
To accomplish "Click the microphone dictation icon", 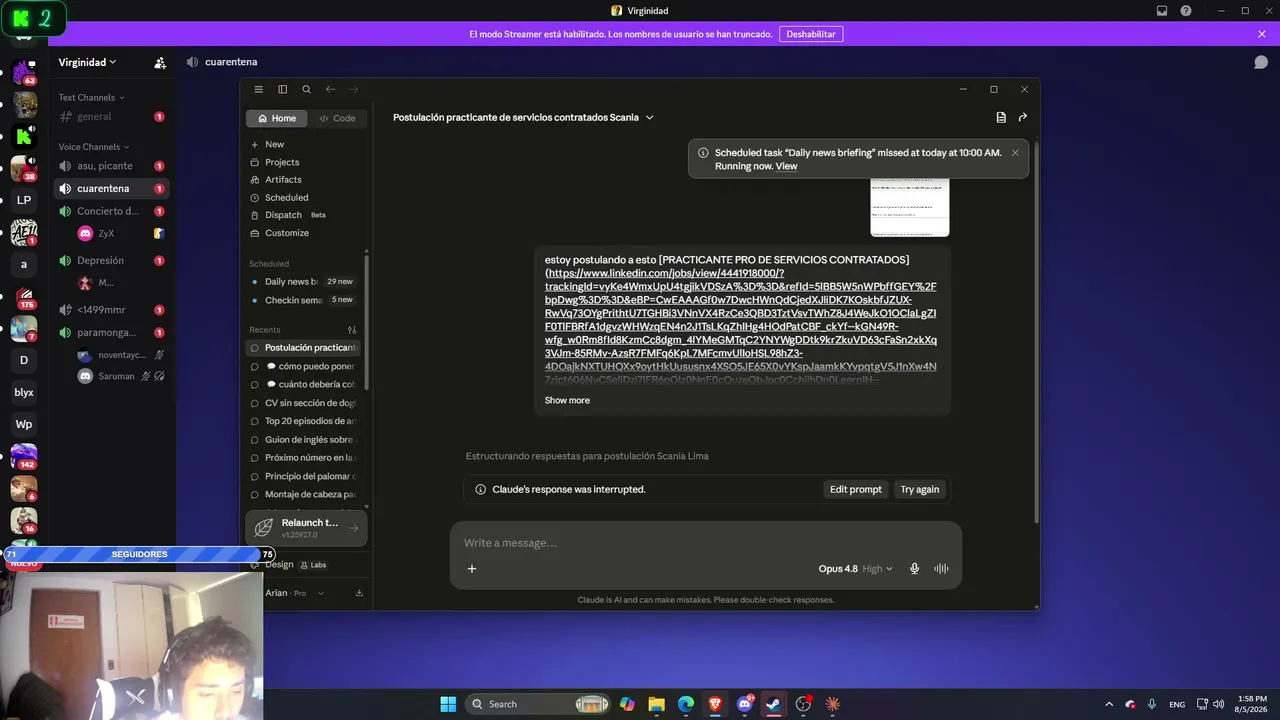I will [x=914, y=569].
